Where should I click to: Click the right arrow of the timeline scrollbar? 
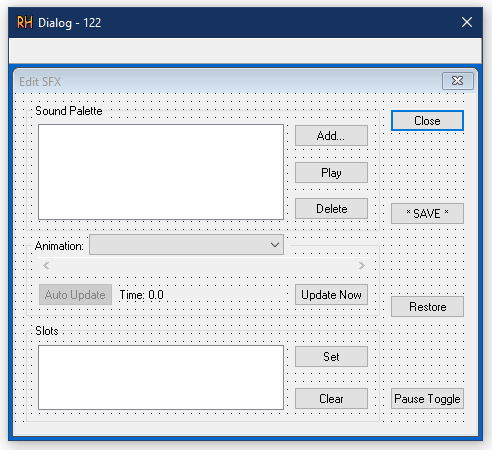coord(362,266)
